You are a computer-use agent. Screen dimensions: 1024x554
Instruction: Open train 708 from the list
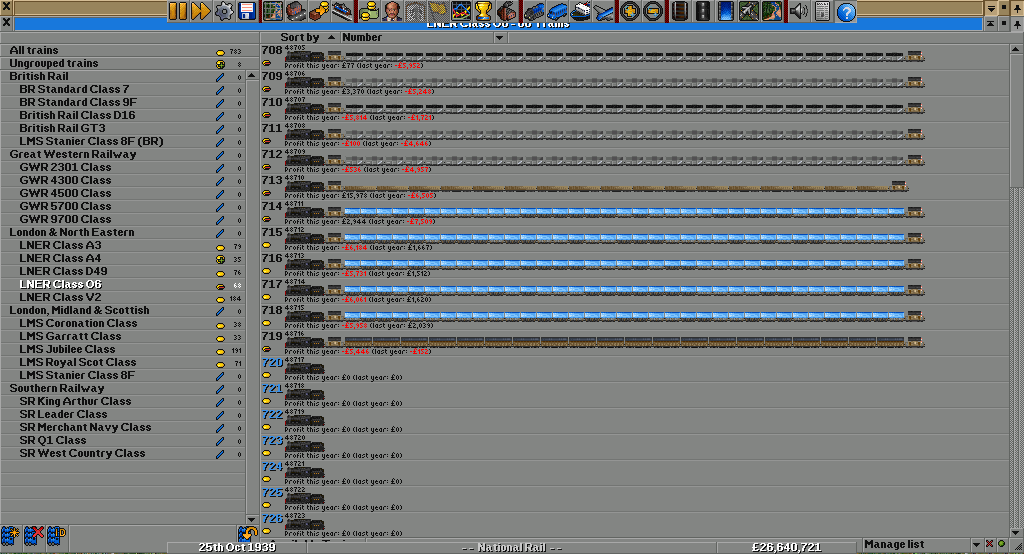click(x=635, y=57)
